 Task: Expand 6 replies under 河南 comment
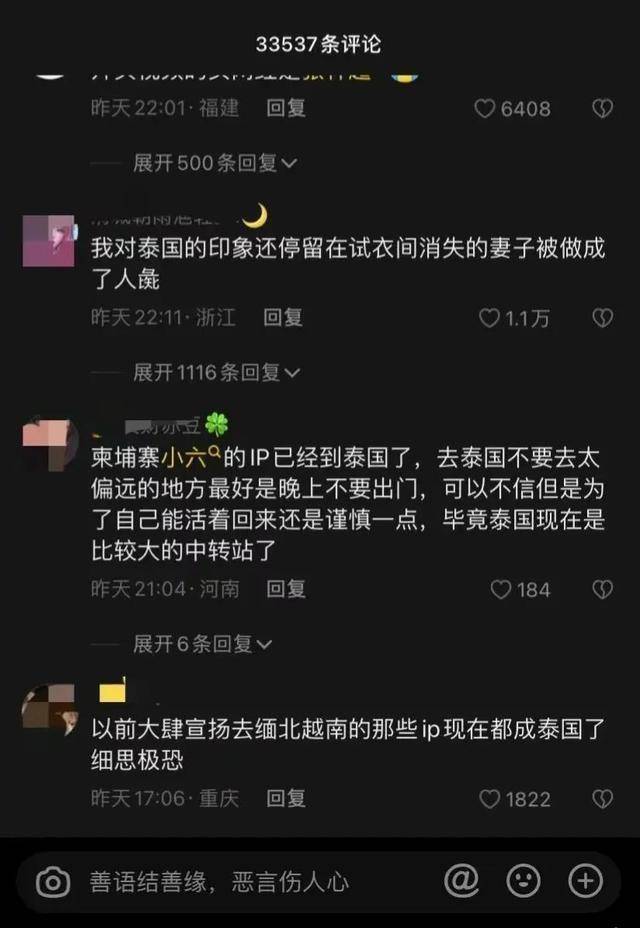click(x=202, y=644)
